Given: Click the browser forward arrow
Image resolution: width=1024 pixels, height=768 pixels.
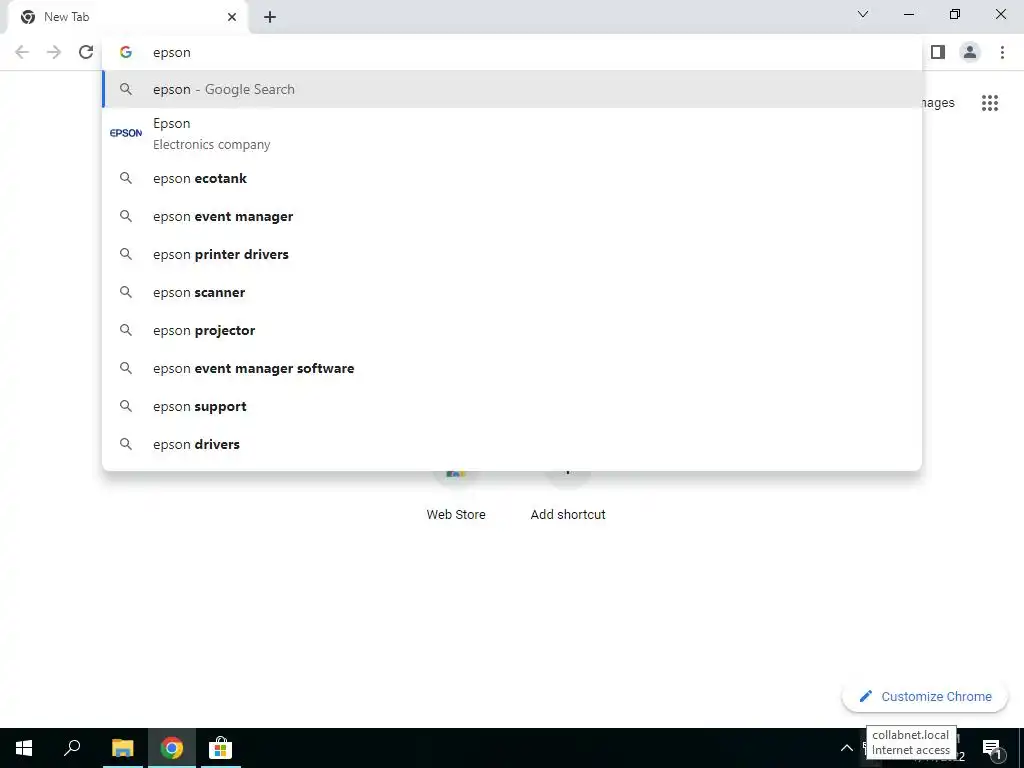Looking at the screenshot, I should coord(54,52).
